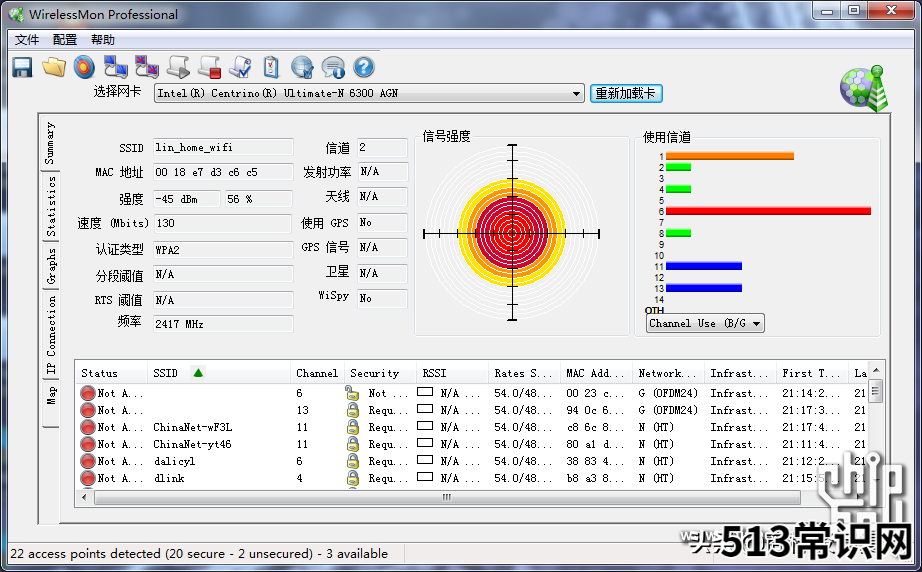Viewport: 922px width, 572px height.
Task: Click the bullseye target toolbar icon
Action: [x=84, y=68]
